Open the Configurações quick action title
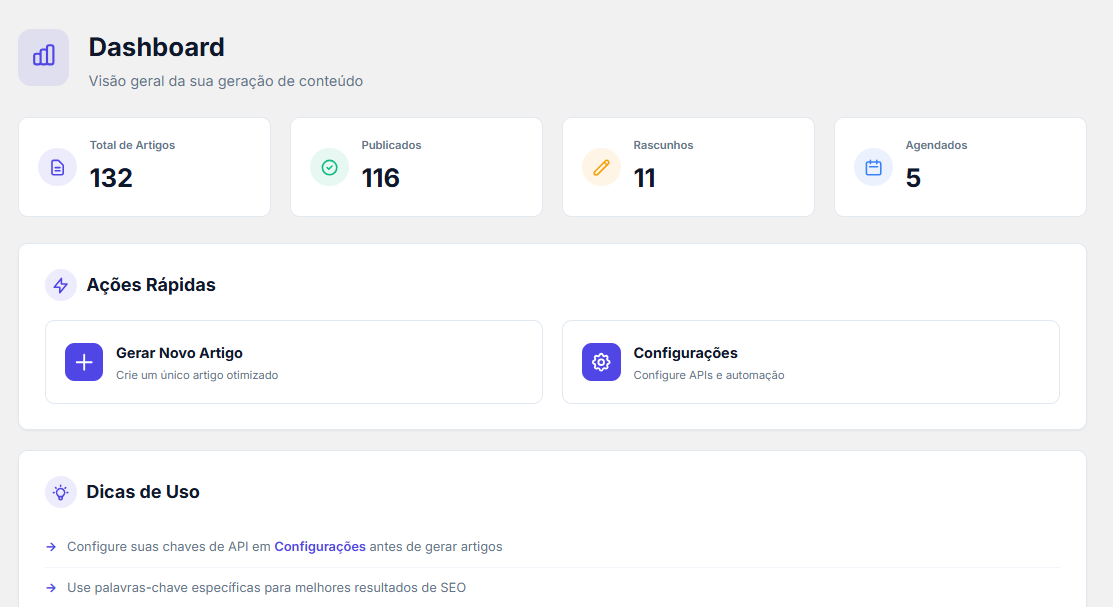This screenshot has height=607, width=1113. tap(685, 353)
